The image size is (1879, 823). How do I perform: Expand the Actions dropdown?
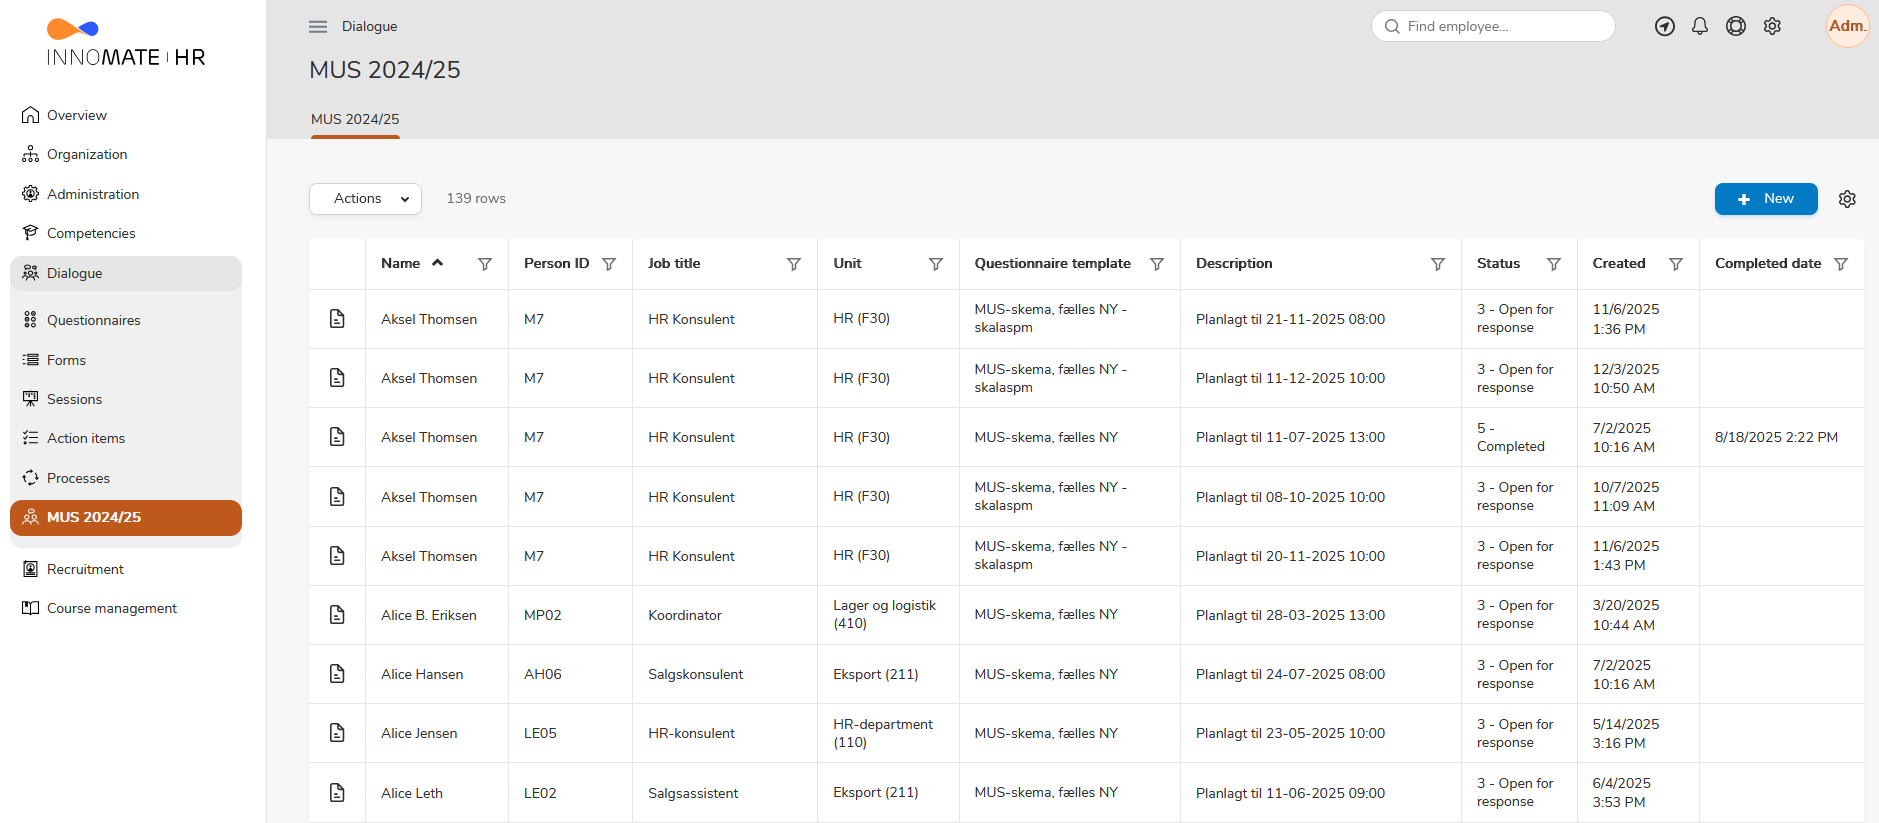[x=365, y=199]
